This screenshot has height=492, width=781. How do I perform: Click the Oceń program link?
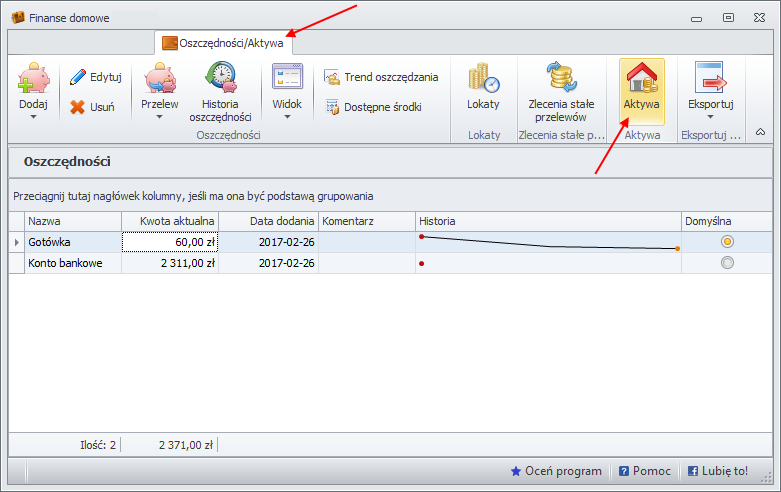point(556,471)
